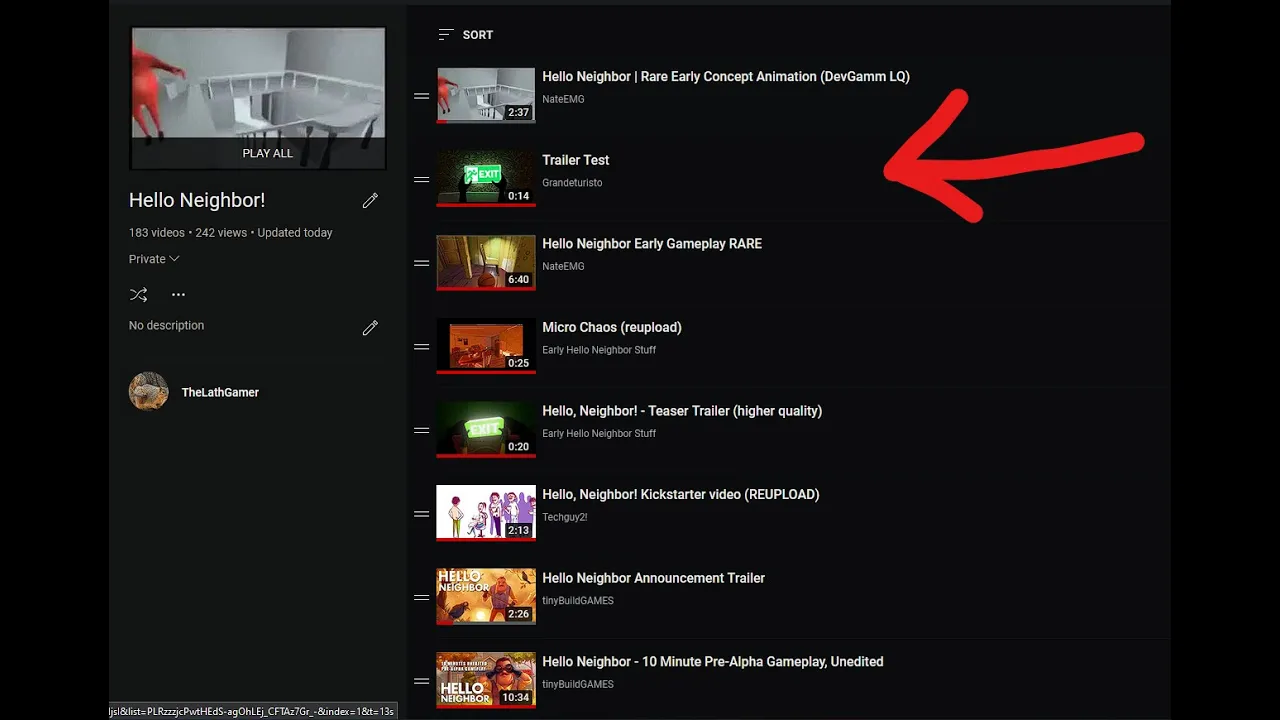Click Early Hello Neighbor Stuff under Teaser Trailer
Image resolution: width=1280 pixels, height=720 pixels.
point(599,433)
